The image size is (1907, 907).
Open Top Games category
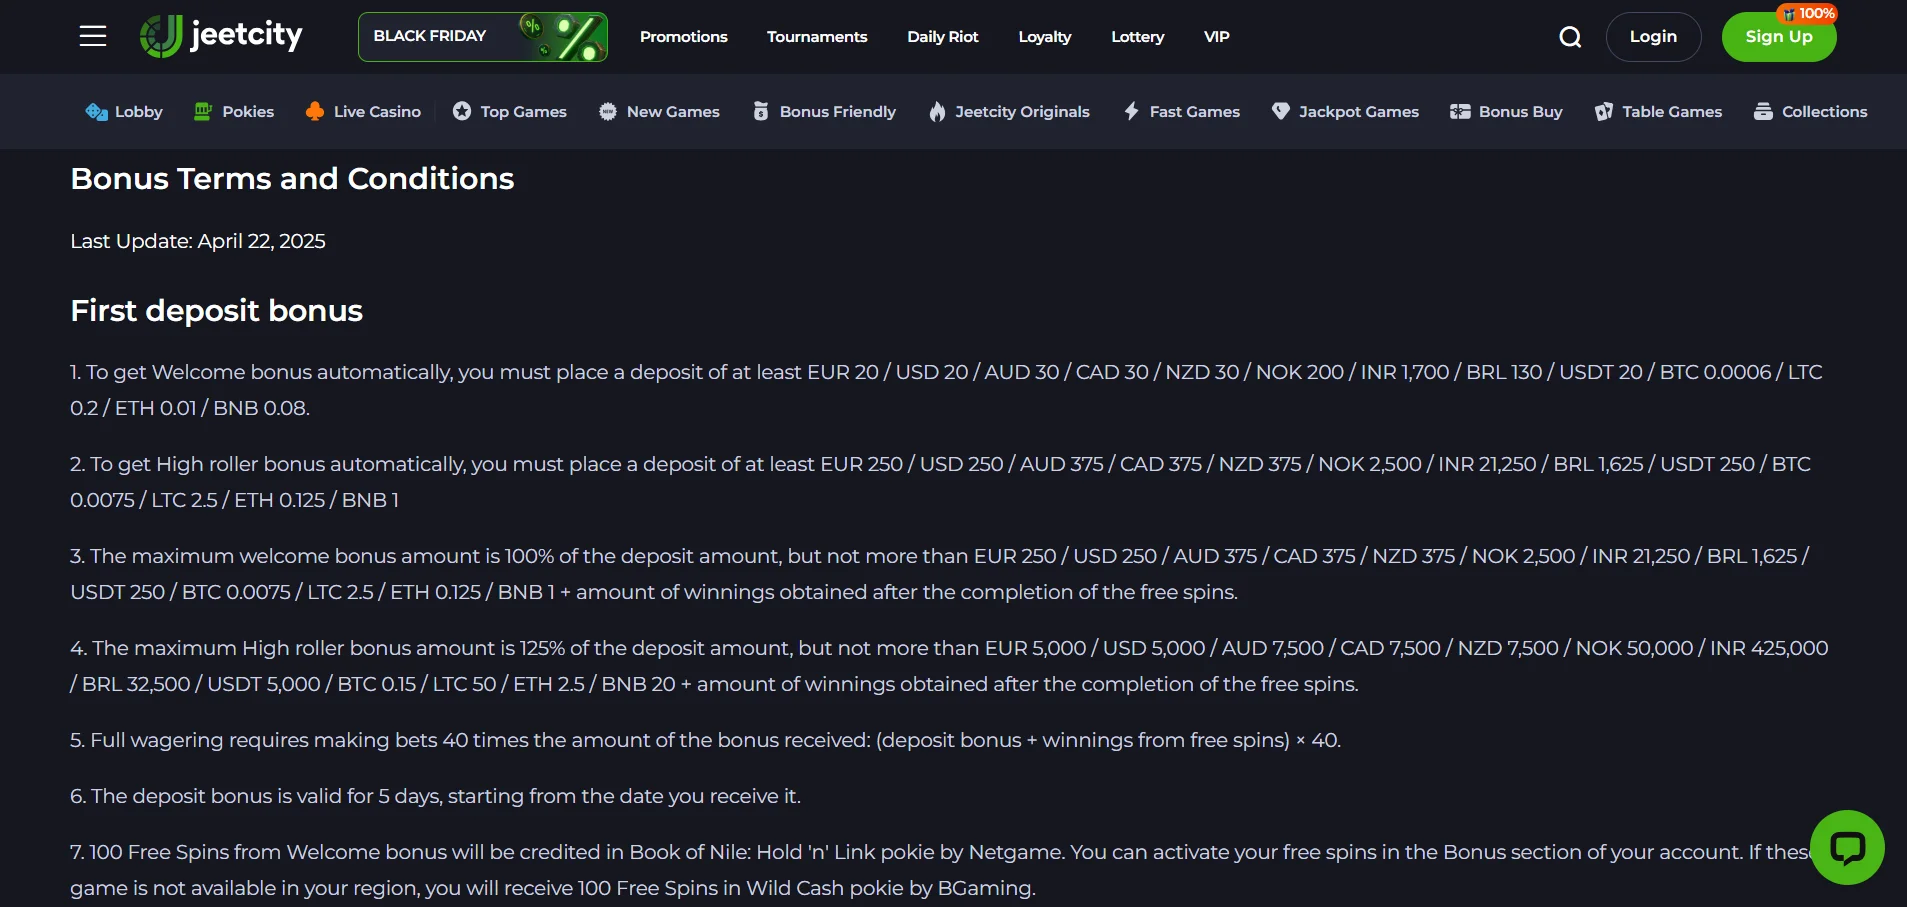click(x=510, y=112)
